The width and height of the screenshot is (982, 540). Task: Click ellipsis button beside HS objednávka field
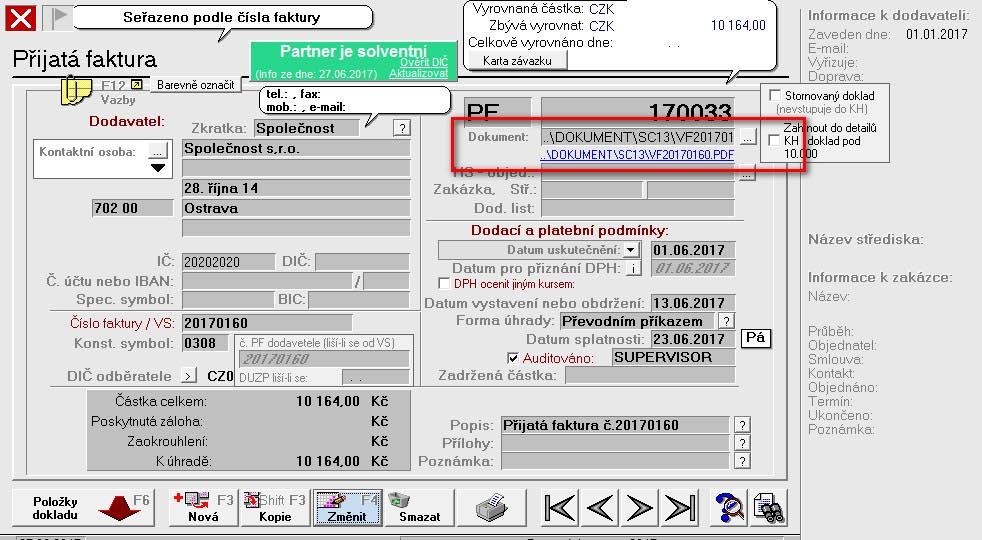tap(747, 175)
